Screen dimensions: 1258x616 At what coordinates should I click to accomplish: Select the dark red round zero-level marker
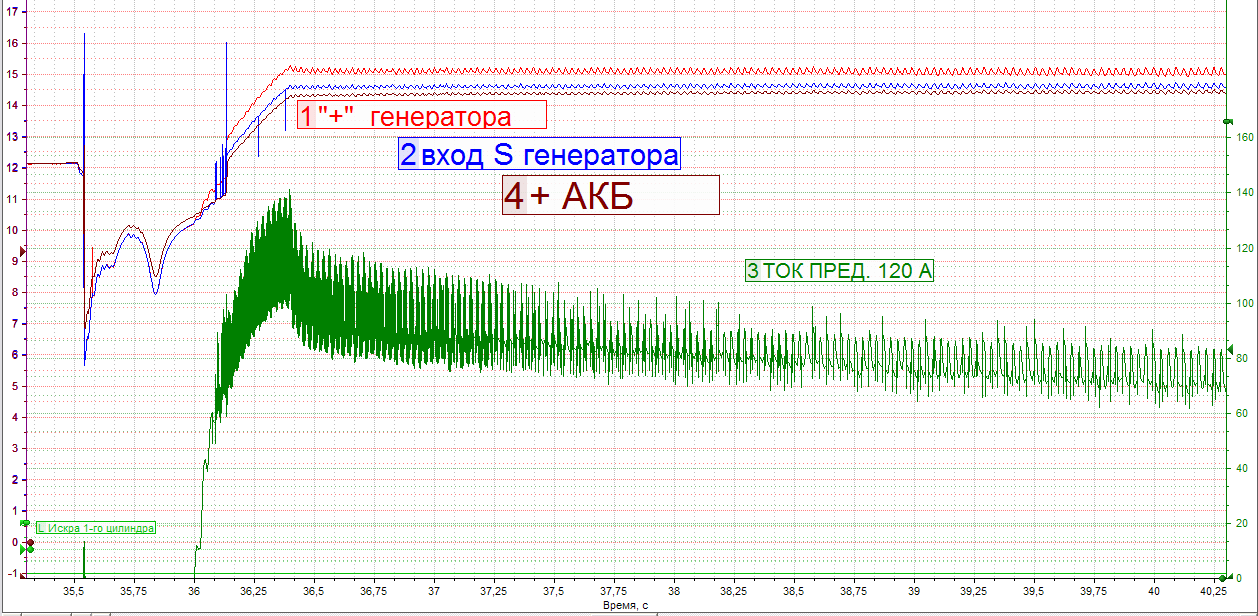[31, 542]
